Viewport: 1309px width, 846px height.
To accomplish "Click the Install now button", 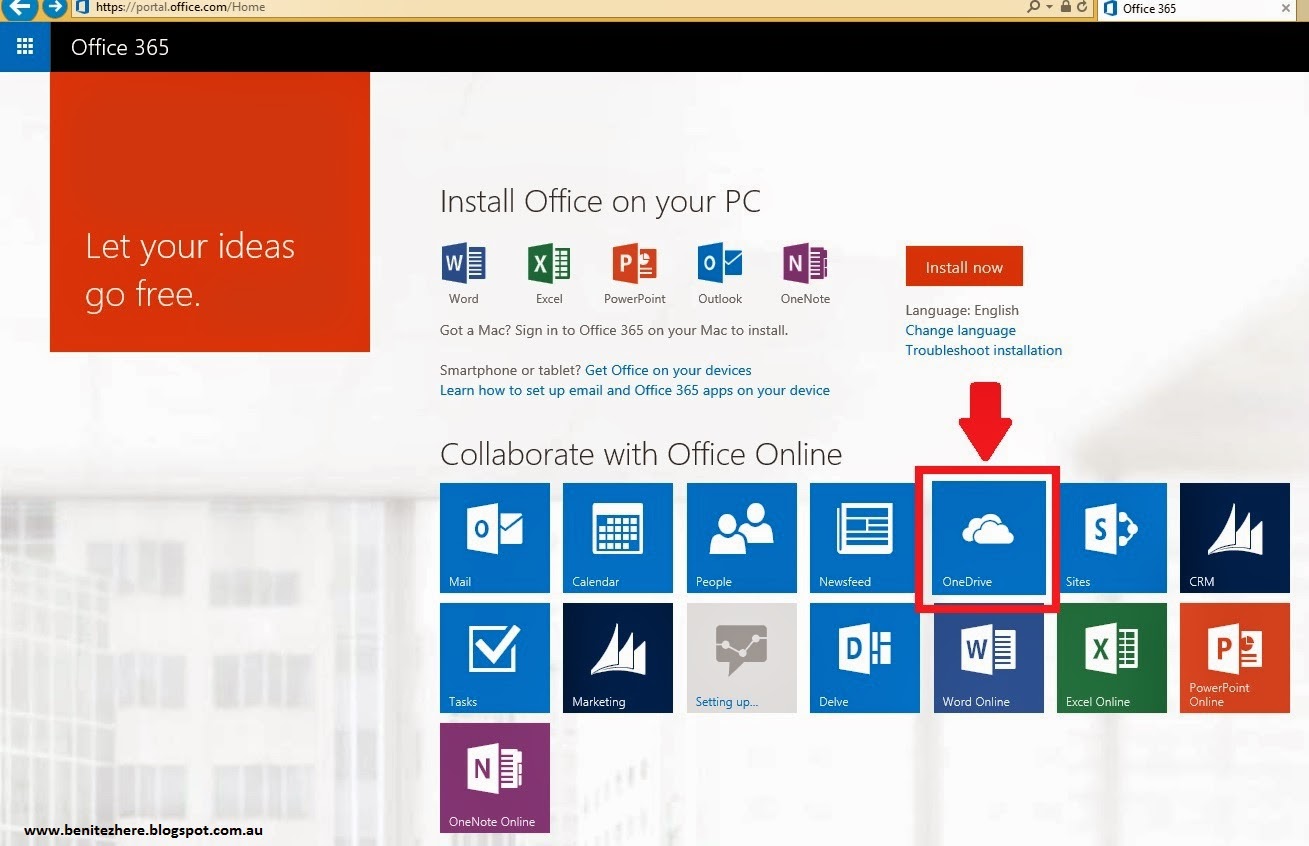I will coord(964,266).
